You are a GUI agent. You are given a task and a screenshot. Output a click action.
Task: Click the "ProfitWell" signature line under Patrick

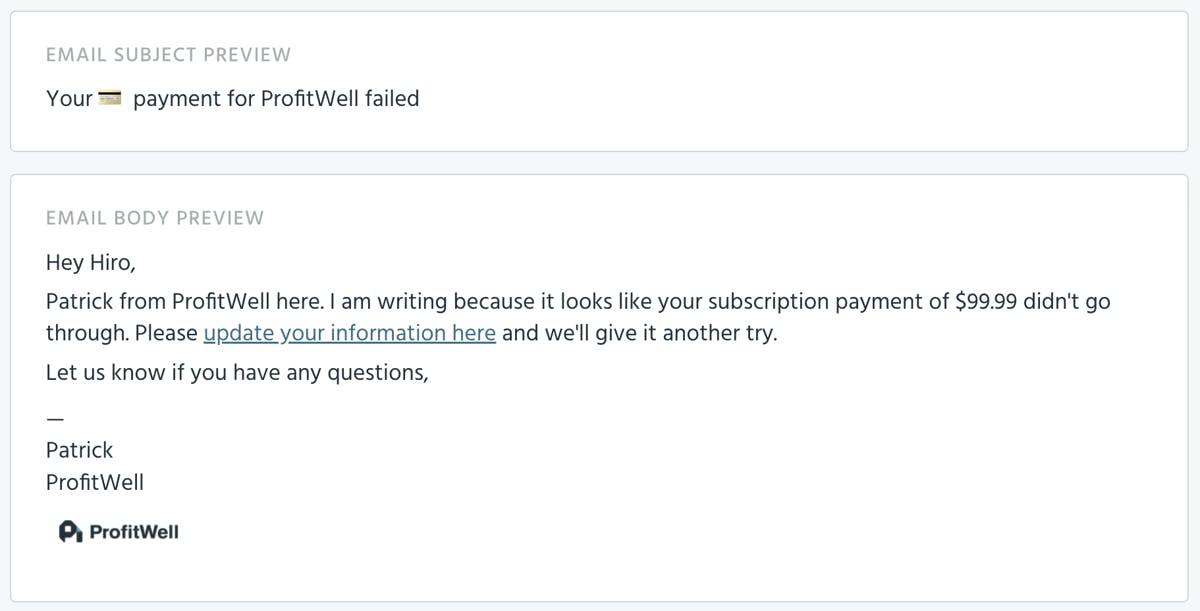click(x=95, y=482)
